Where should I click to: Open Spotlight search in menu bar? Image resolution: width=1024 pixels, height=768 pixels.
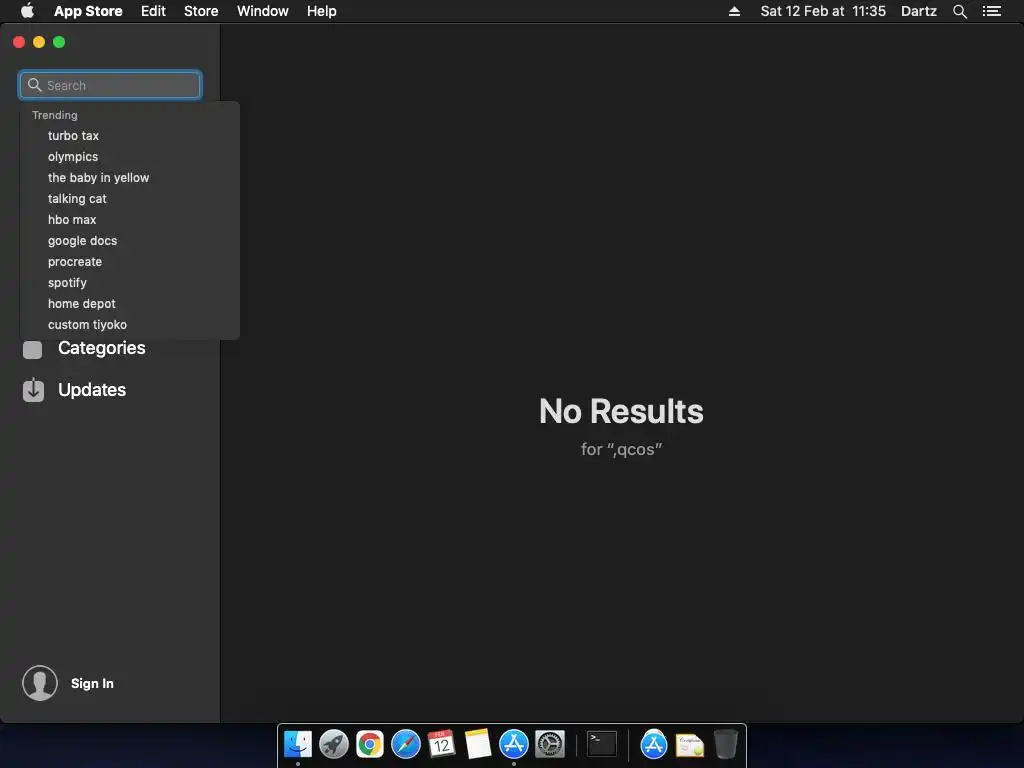coord(960,11)
